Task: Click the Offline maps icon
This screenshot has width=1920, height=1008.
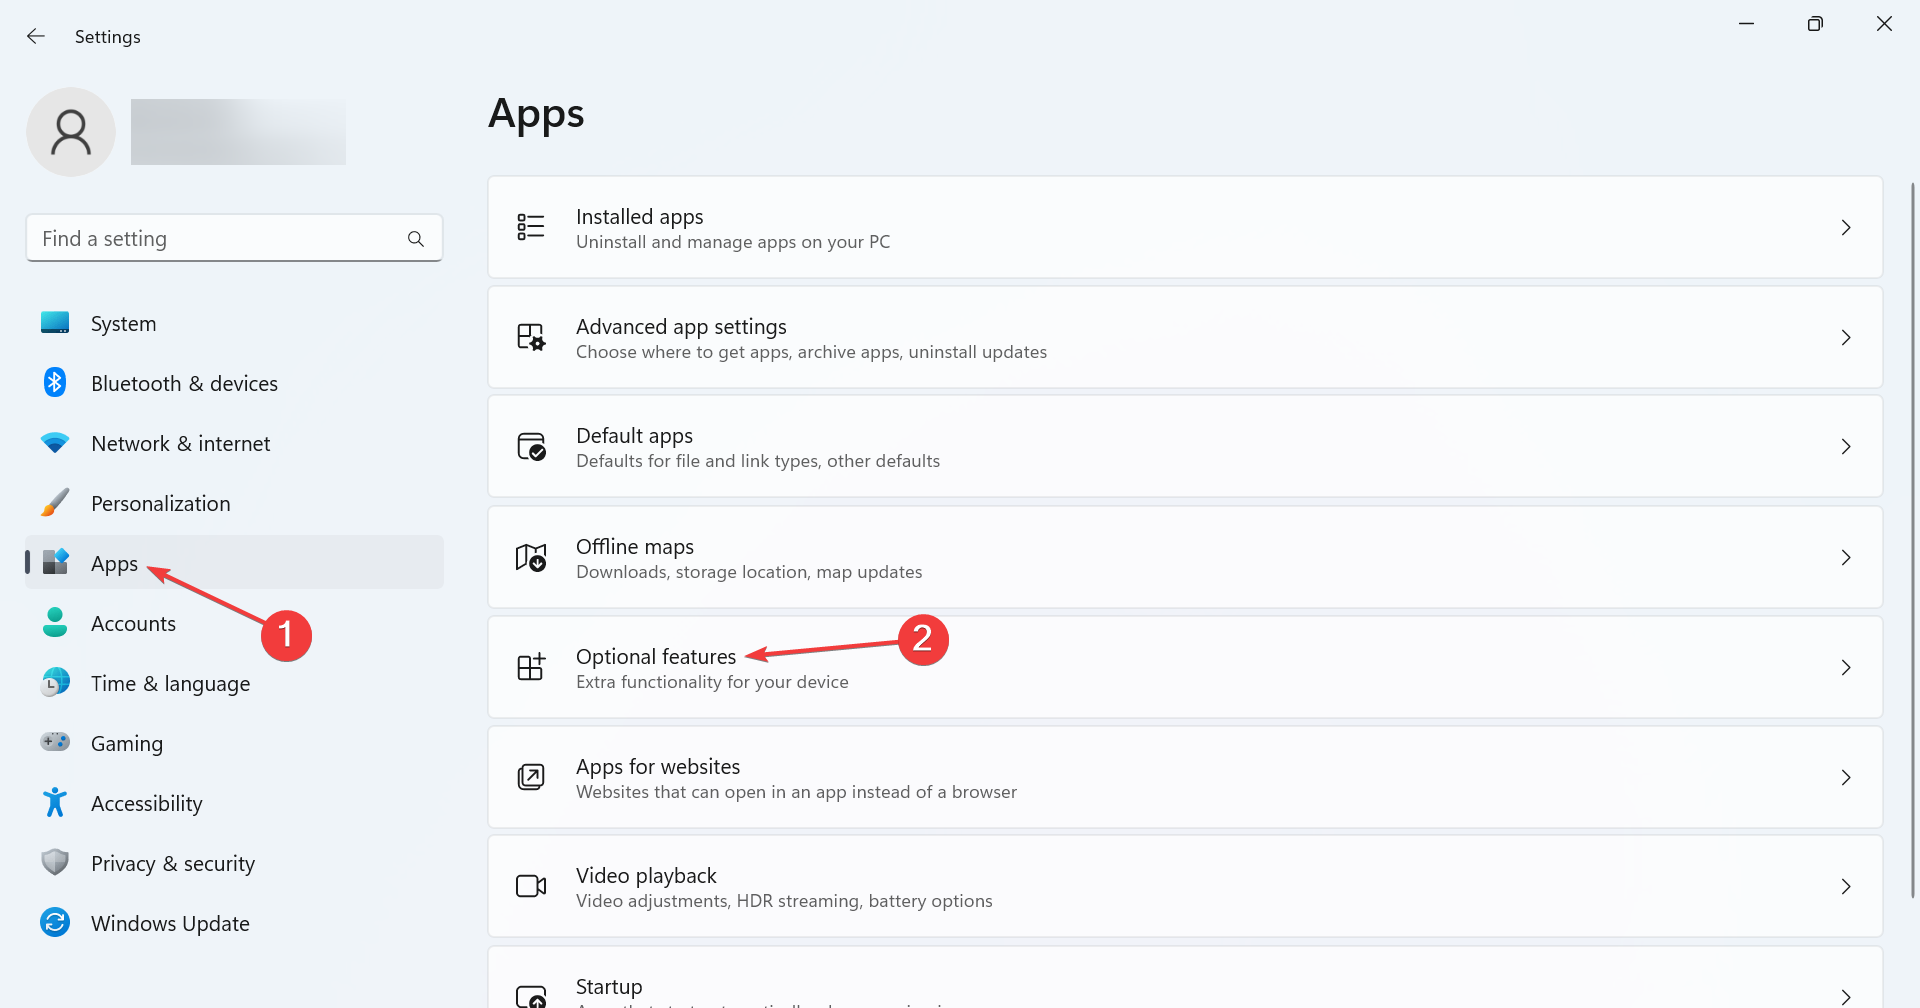Action: coord(531,557)
